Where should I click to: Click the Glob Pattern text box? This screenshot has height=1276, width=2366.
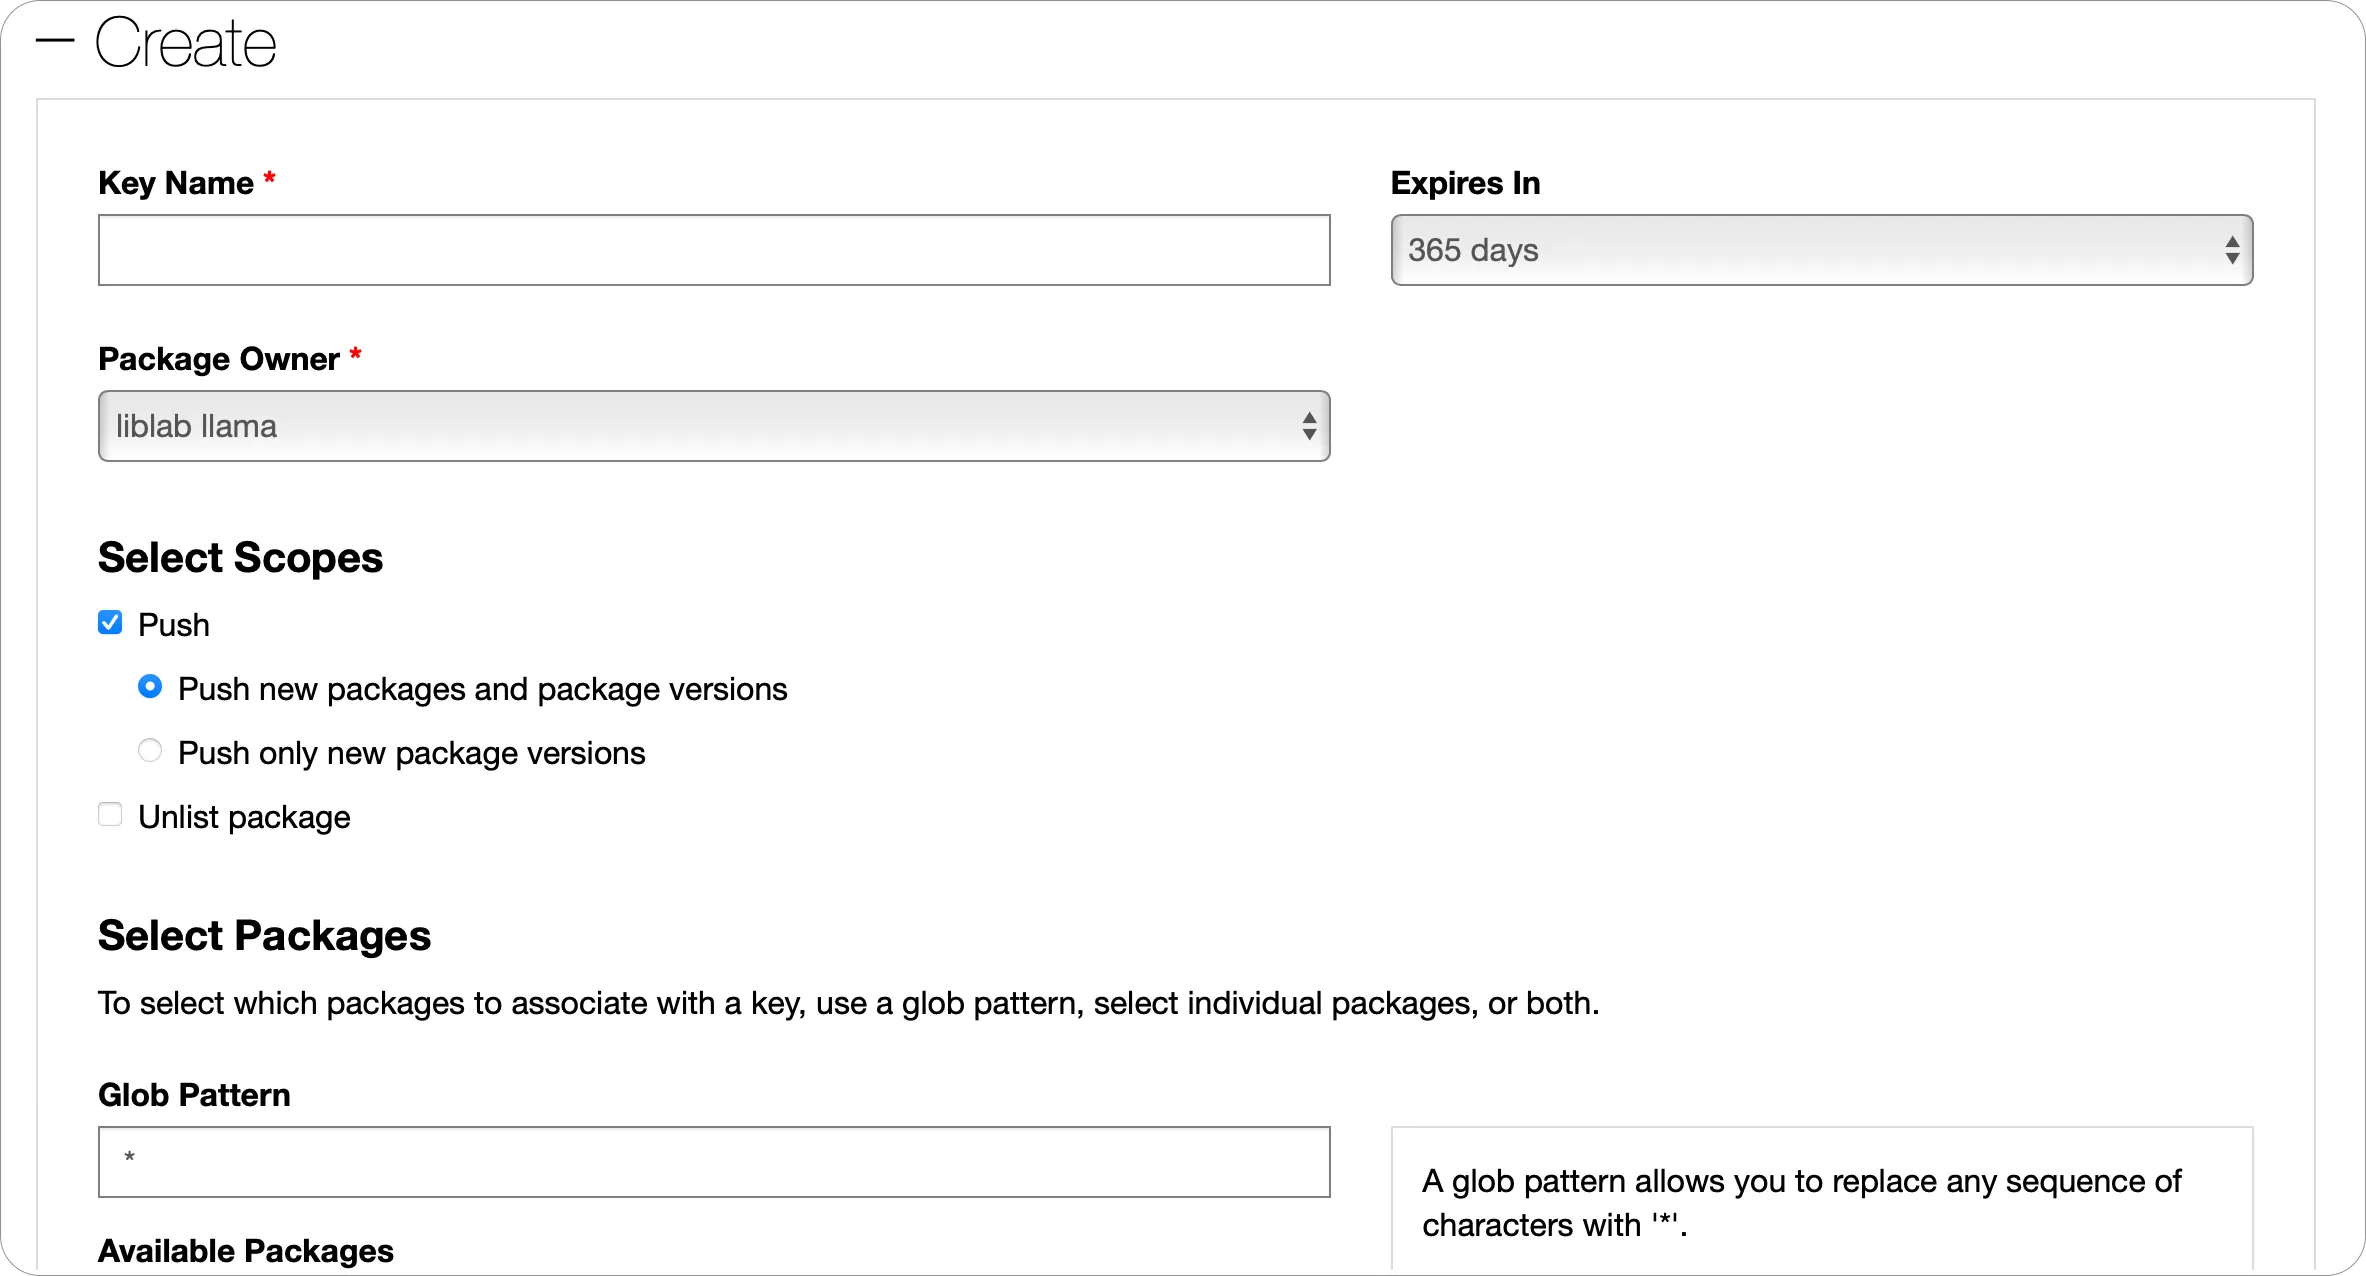[713, 1162]
